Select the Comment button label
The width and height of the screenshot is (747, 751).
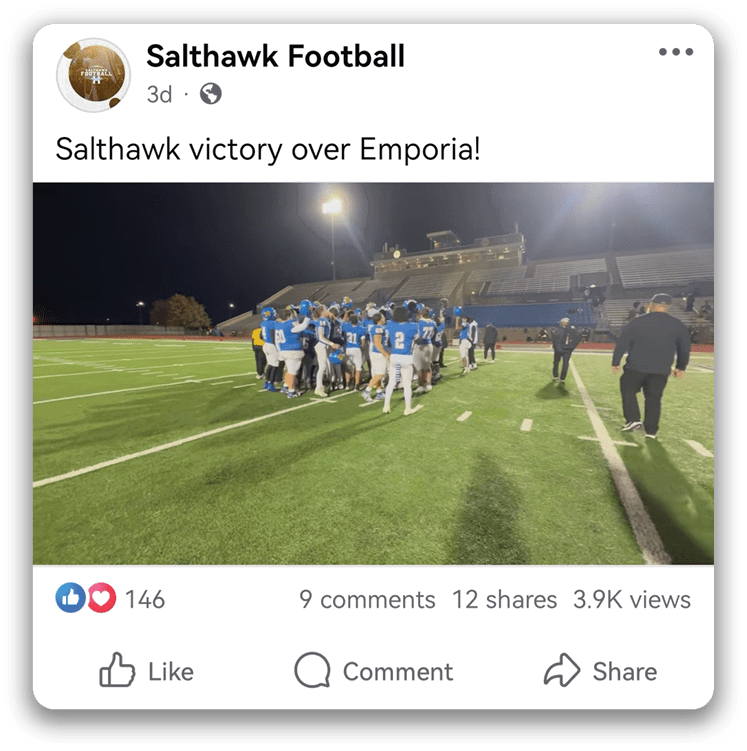[398, 671]
